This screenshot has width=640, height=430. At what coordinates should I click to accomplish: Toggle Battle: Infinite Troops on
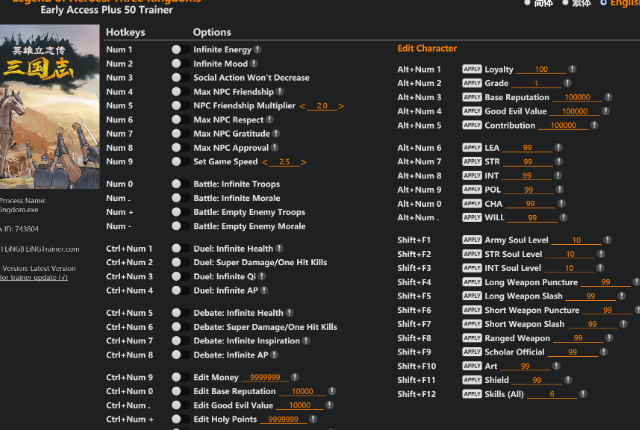pos(176,184)
